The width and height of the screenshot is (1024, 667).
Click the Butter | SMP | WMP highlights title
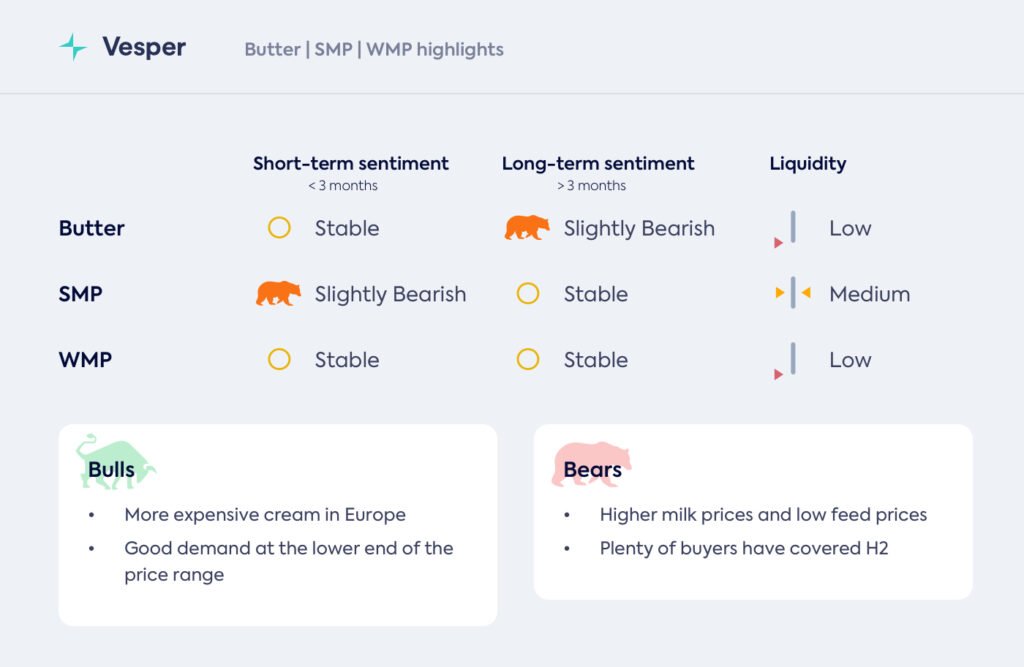pyautogui.click(x=374, y=49)
